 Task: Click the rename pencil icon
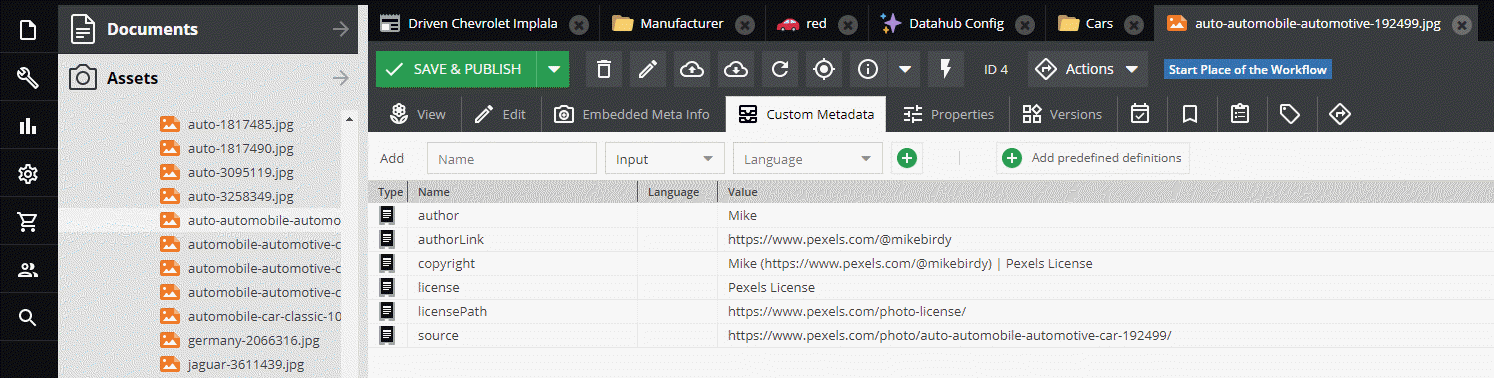click(x=647, y=69)
